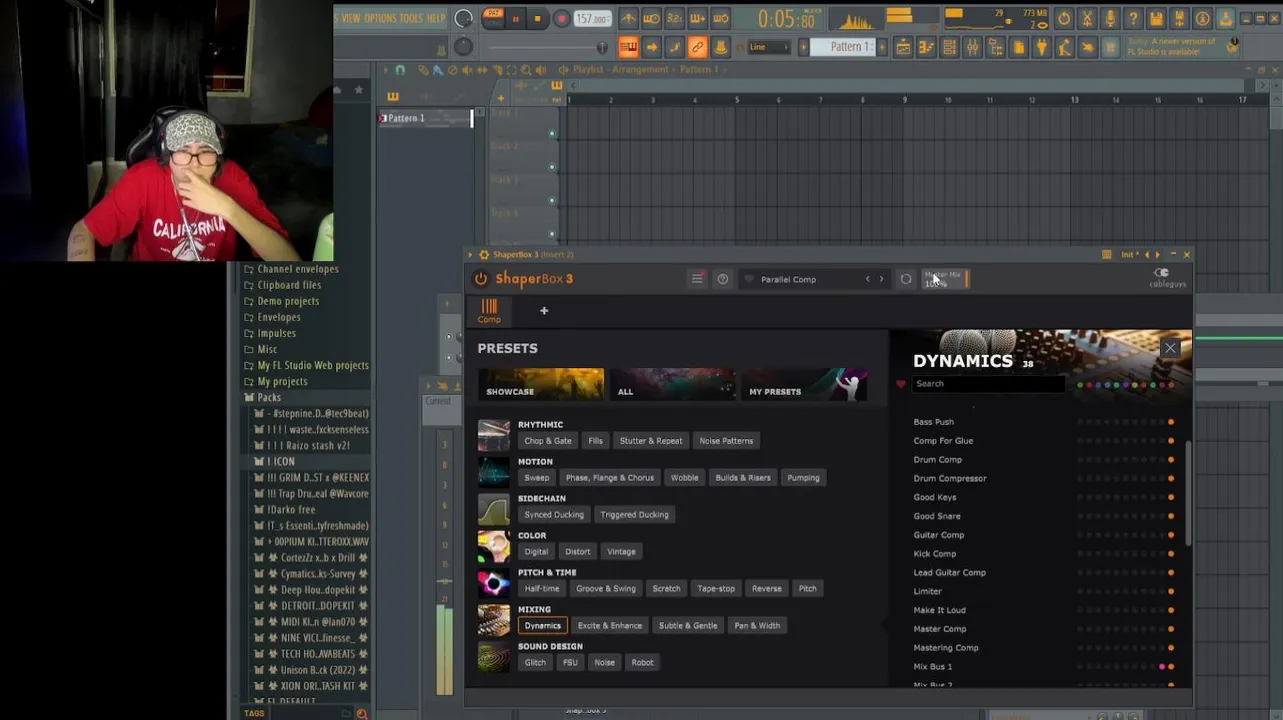
Task: Open the ALL presets thumbnail
Action: point(673,384)
